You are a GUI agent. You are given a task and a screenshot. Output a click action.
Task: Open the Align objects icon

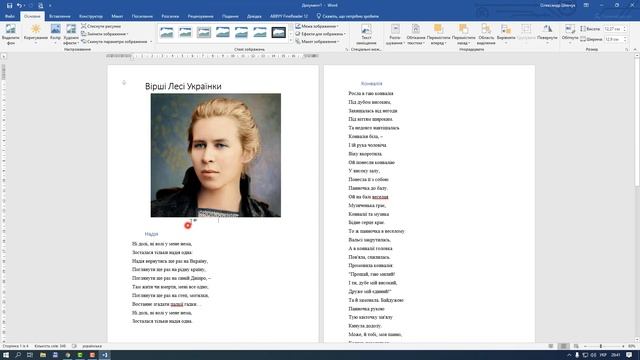[506, 29]
